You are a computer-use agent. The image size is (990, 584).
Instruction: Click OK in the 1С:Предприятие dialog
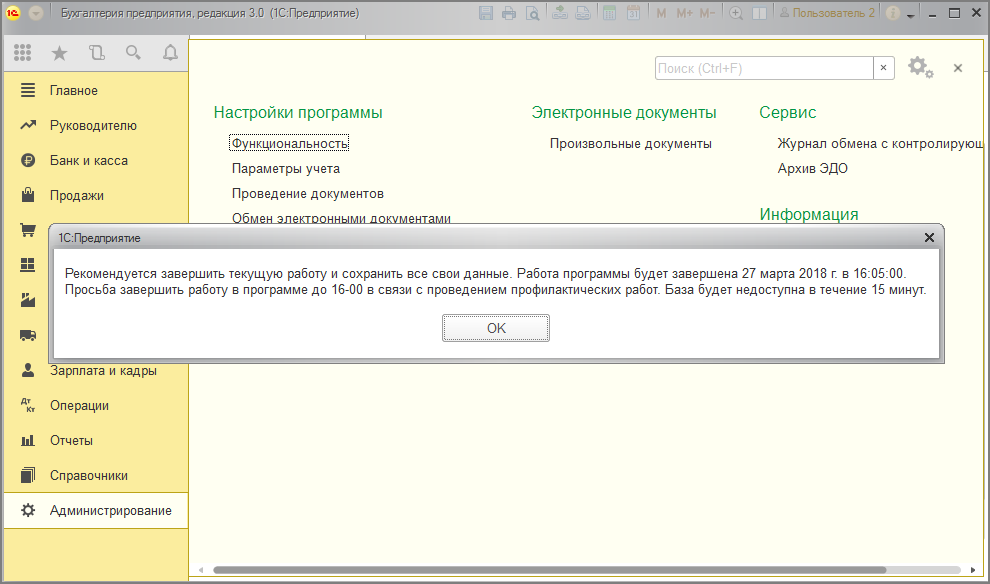click(x=496, y=328)
